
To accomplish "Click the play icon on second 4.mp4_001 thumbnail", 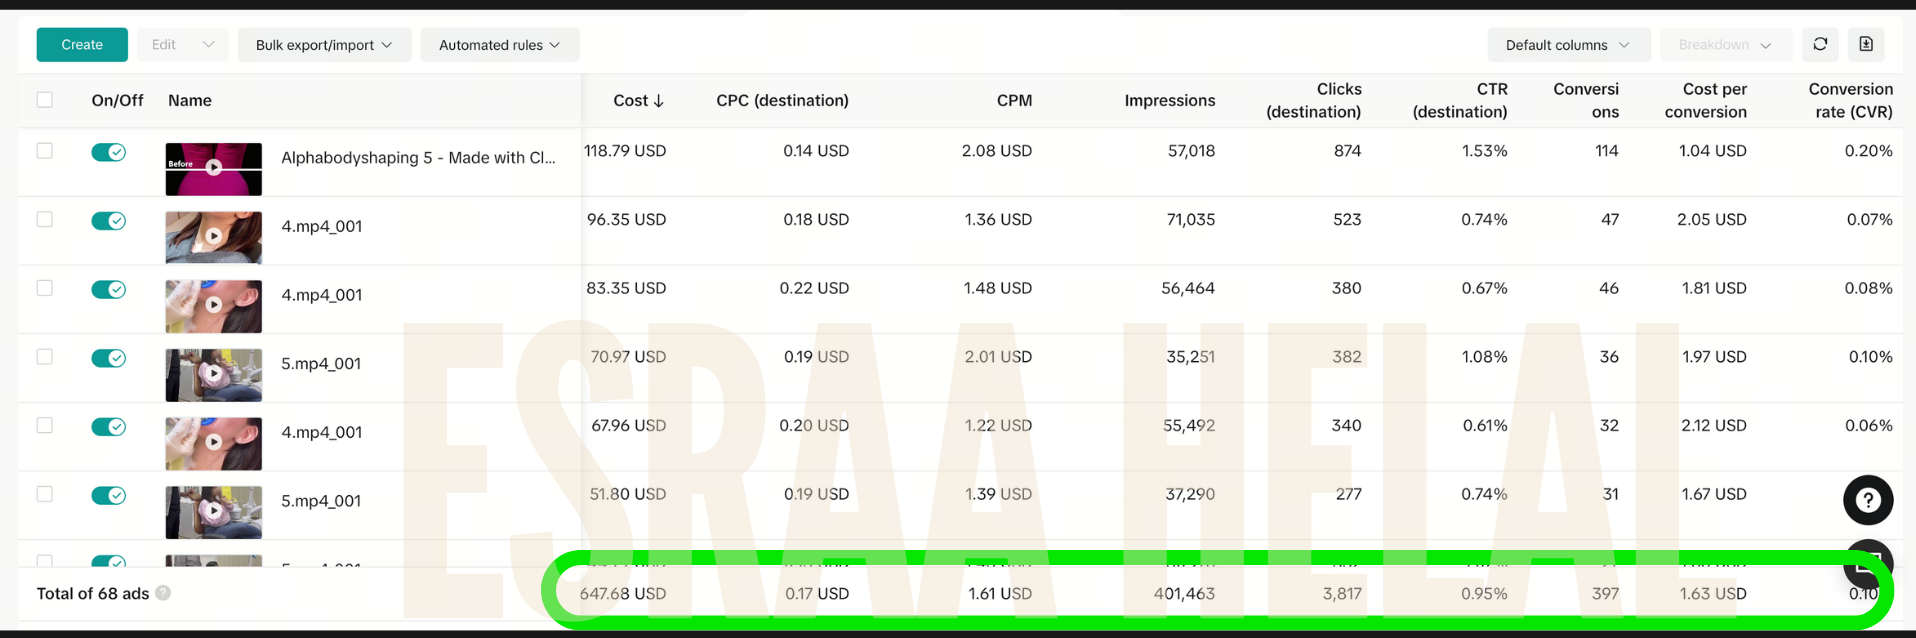I will coord(213,306).
